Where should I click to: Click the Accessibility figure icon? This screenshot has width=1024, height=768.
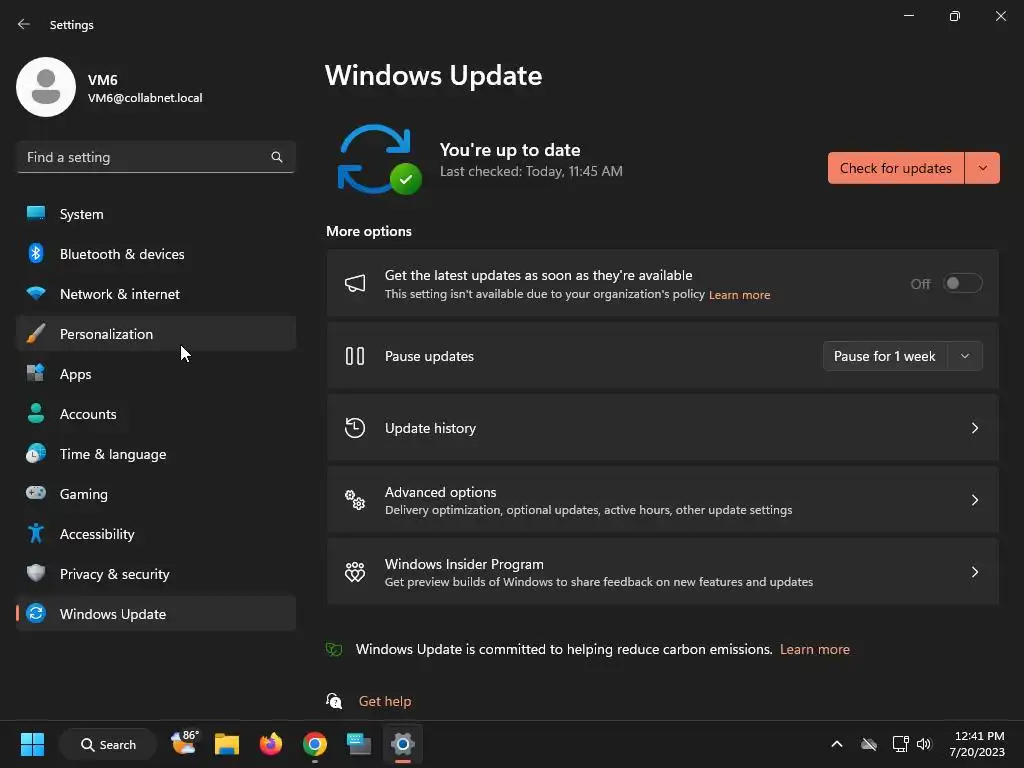(36, 534)
